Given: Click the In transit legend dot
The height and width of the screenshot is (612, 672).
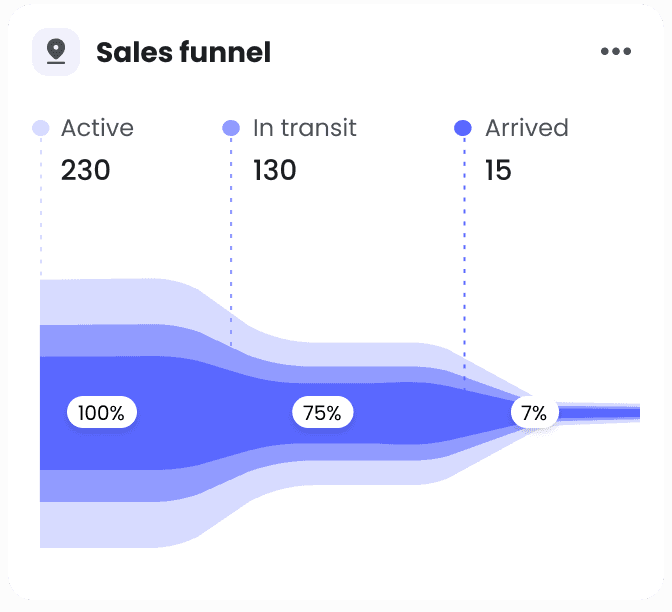Looking at the screenshot, I should [x=231, y=128].
